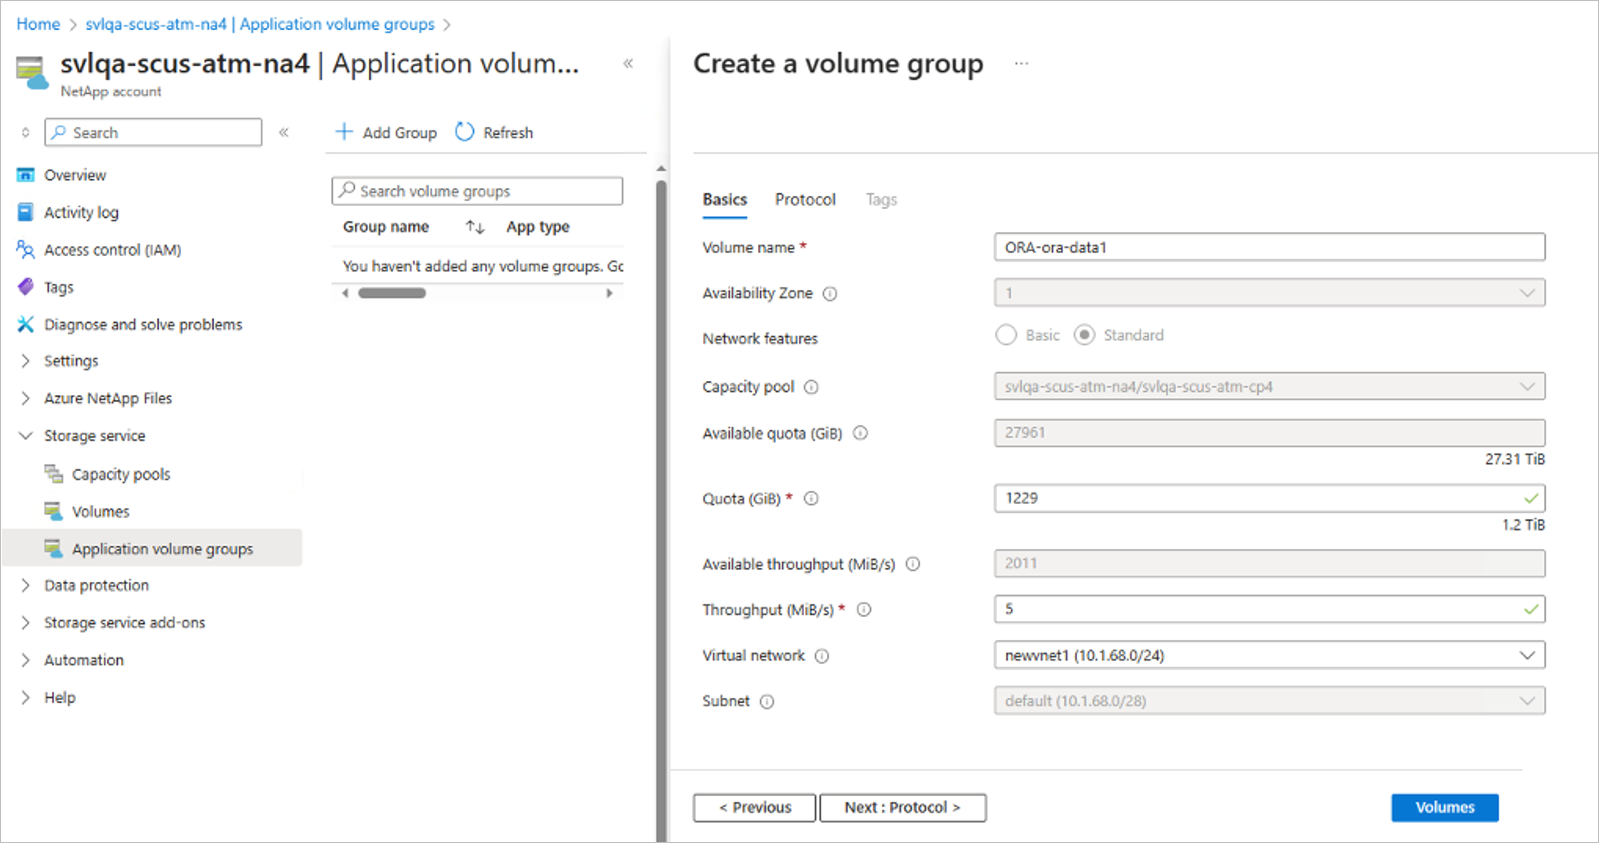Viewport: 1599px width, 843px height.
Task: Sort volume groups by Group name arrows
Action: point(475,227)
